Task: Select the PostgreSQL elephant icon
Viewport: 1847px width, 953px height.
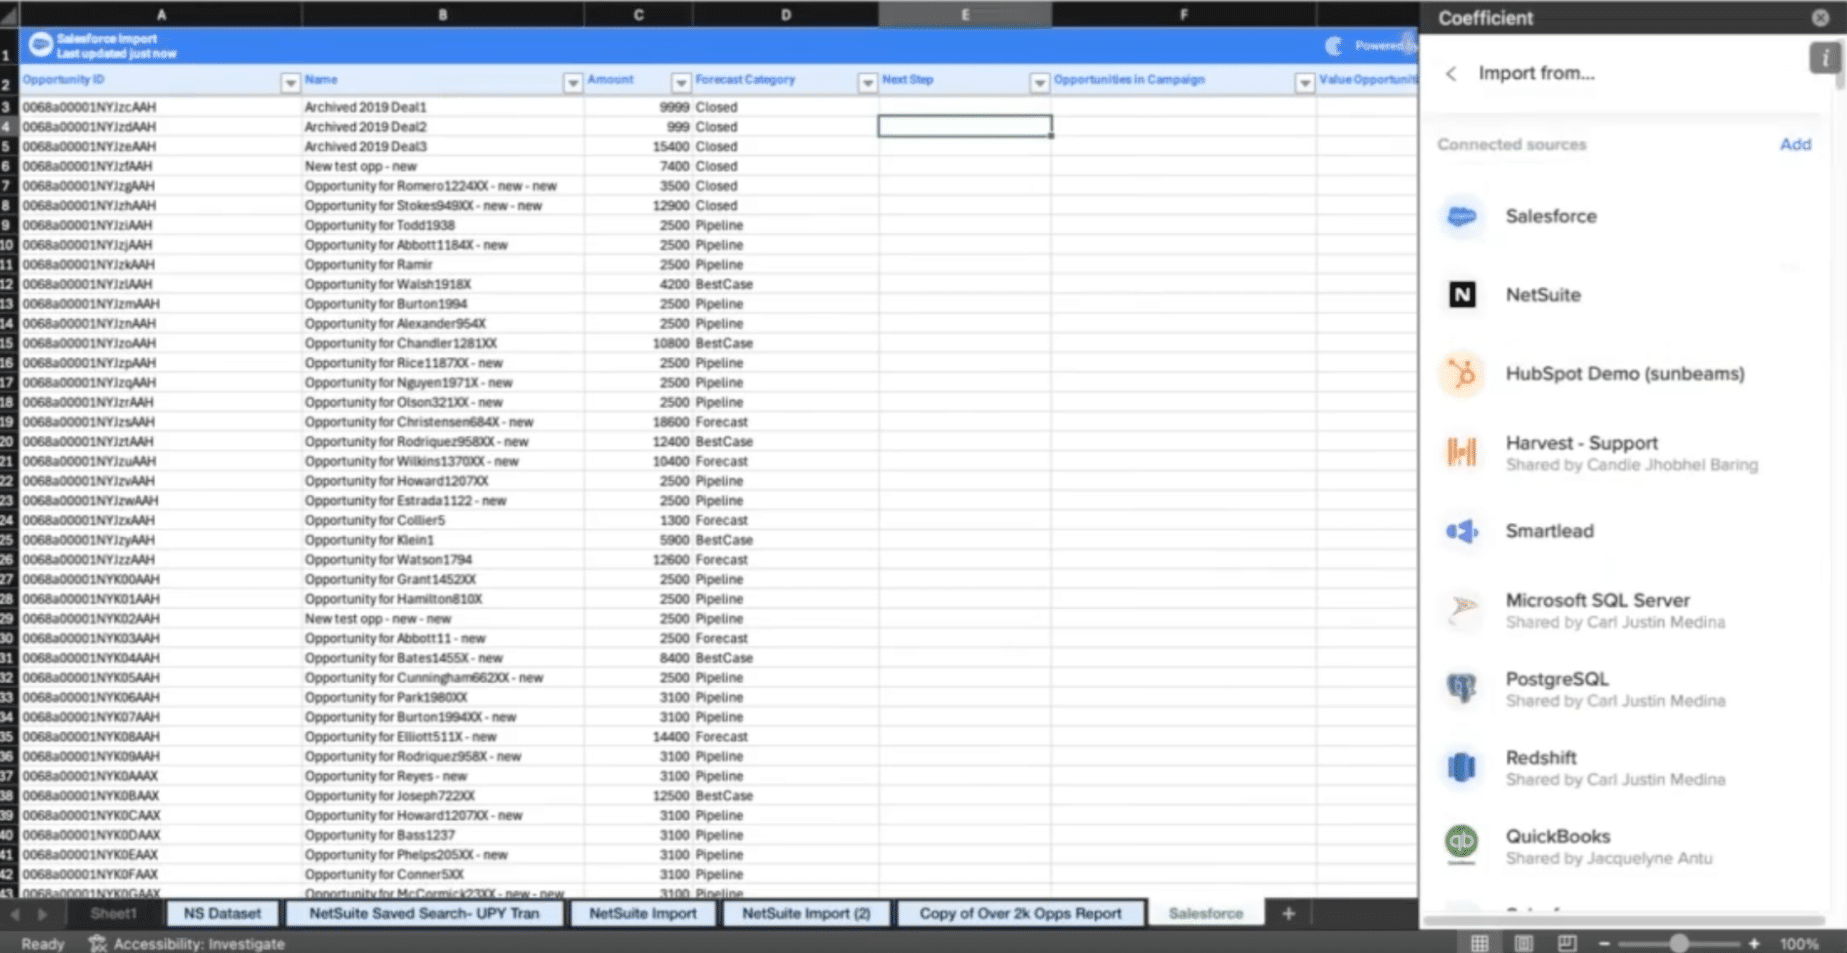Action: coord(1462,688)
